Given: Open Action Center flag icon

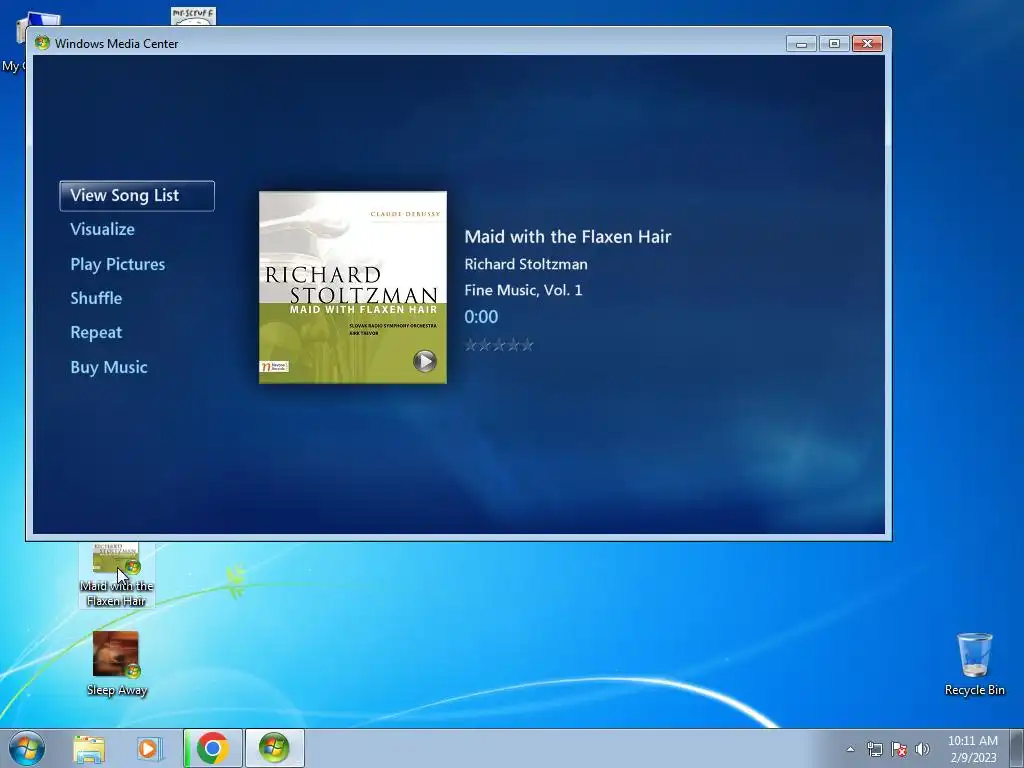Looking at the screenshot, I should [899, 749].
